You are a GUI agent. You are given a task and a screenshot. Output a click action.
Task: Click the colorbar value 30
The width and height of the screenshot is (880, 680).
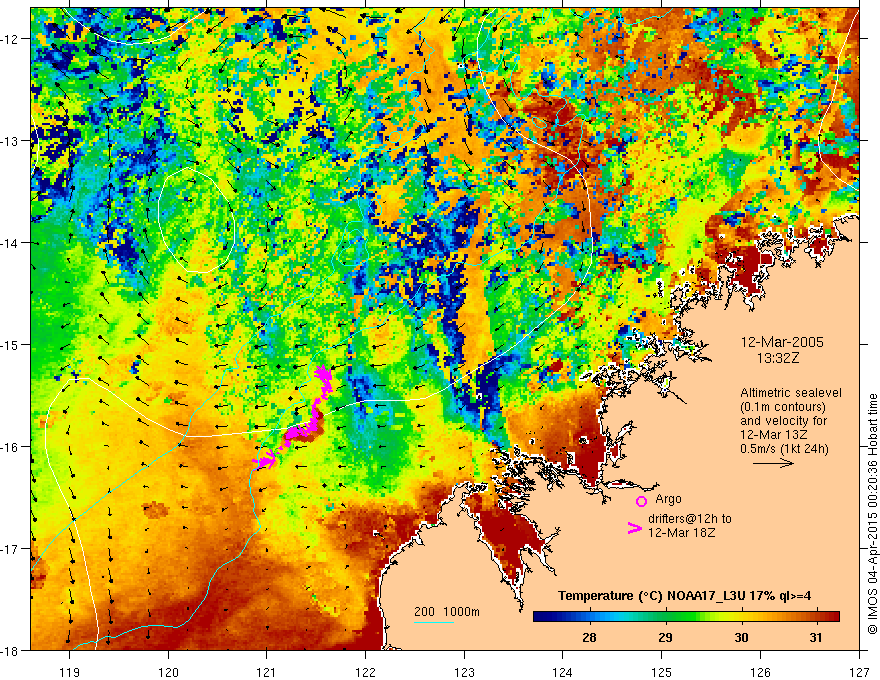click(741, 637)
